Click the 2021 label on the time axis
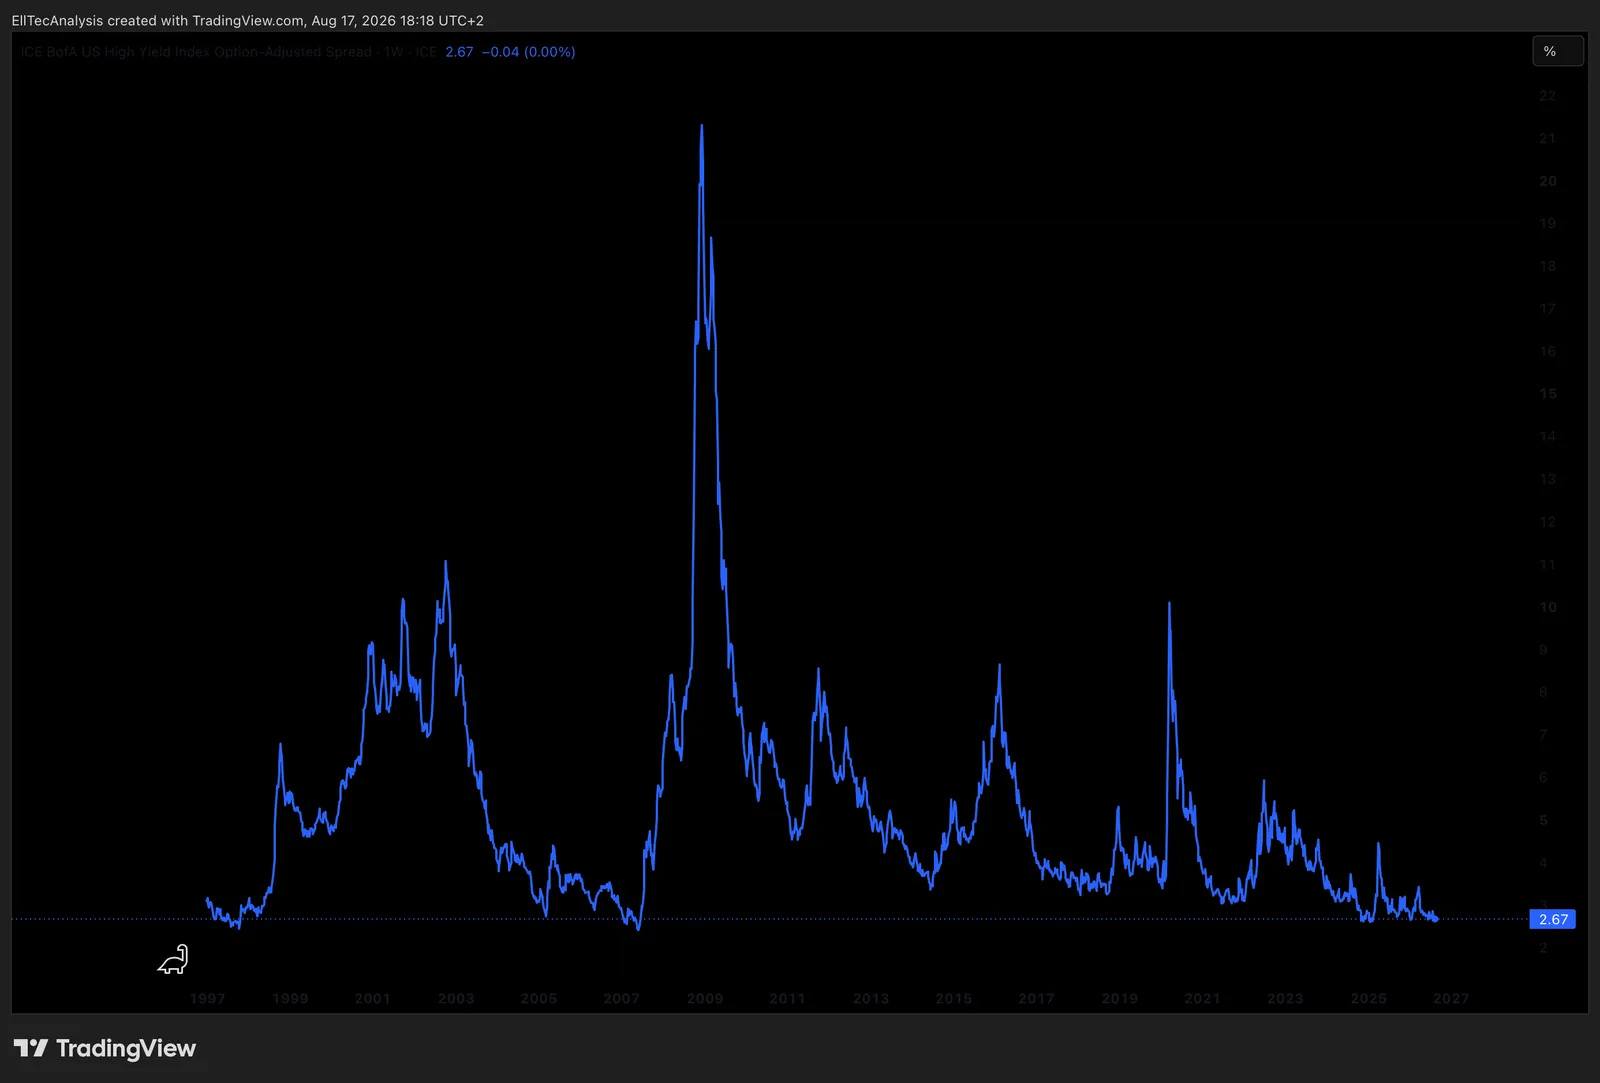The height and width of the screenshot is (1083, 1600). 1202,998
